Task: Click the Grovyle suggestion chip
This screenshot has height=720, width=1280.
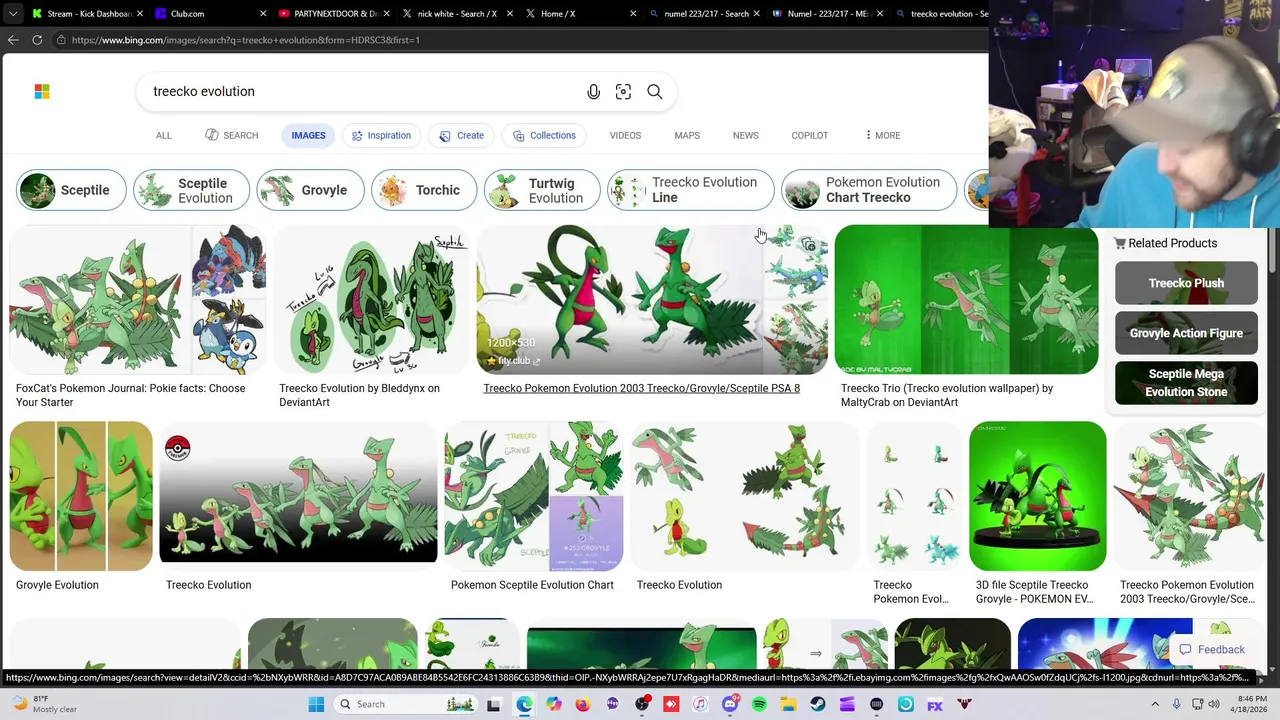Action: 310,190
